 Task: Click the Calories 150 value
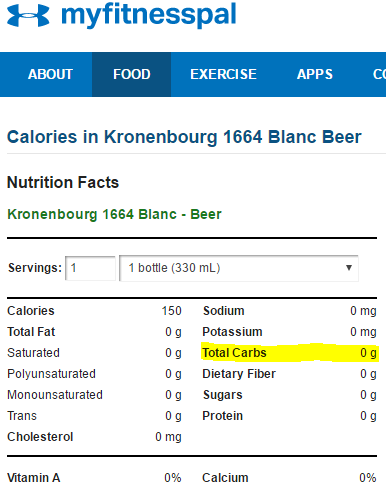(171, 311)
